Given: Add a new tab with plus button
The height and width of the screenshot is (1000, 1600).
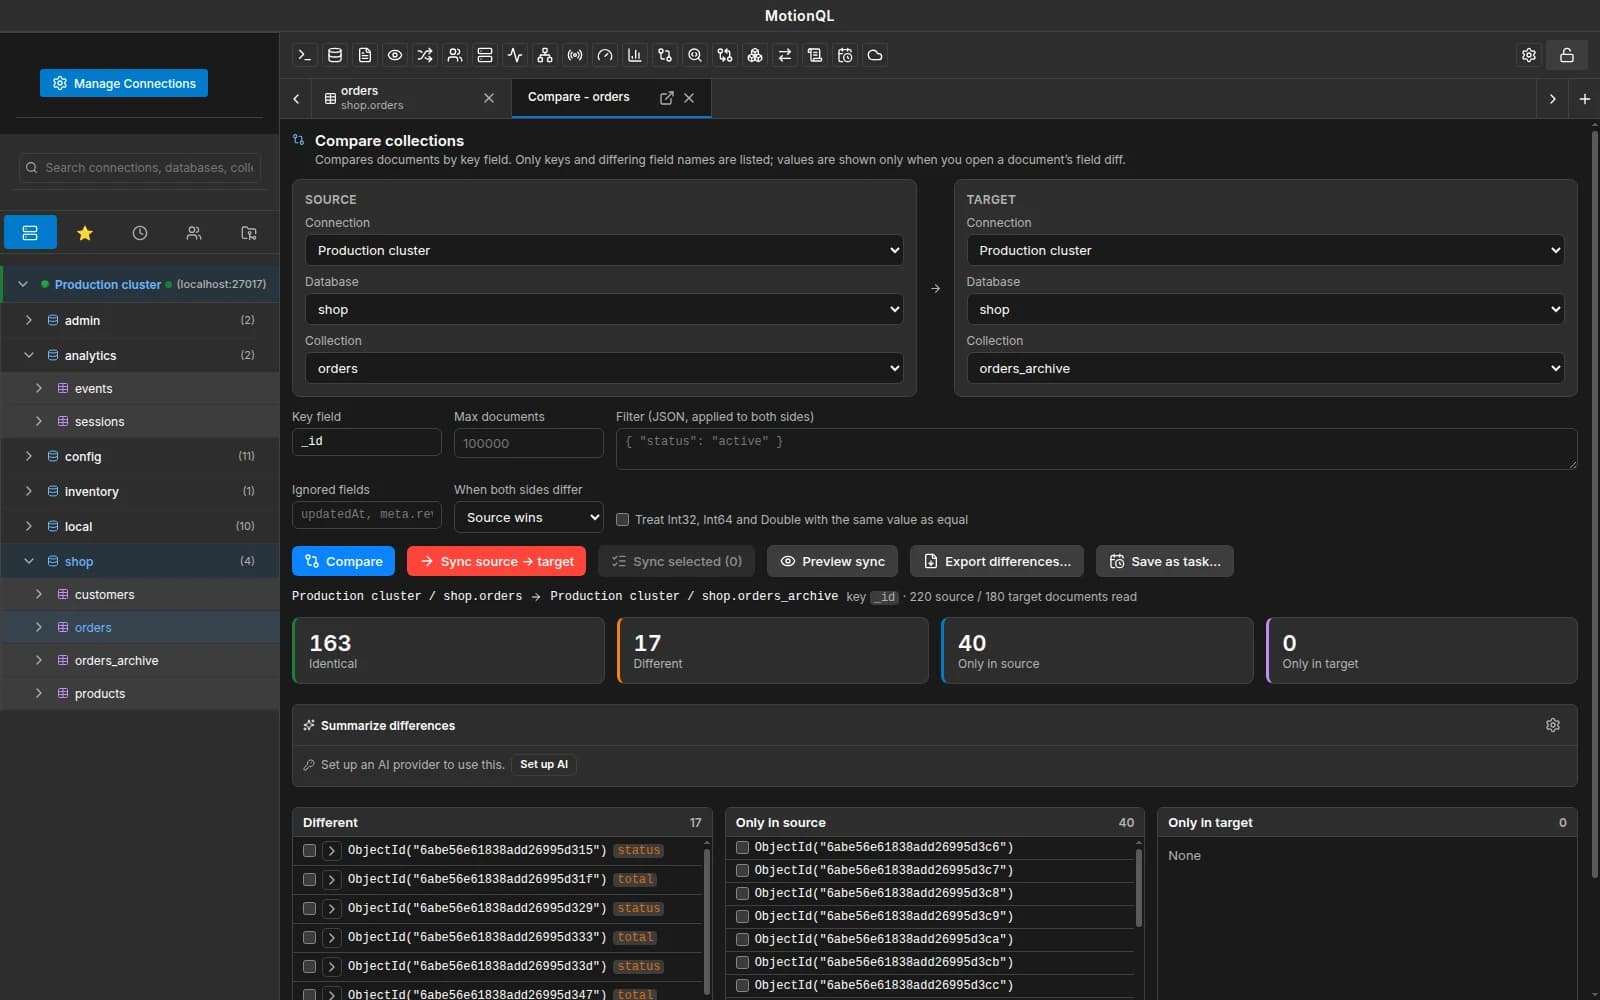Looking at the screenshot, I should pyautogui.click(x=1585, y=98).
